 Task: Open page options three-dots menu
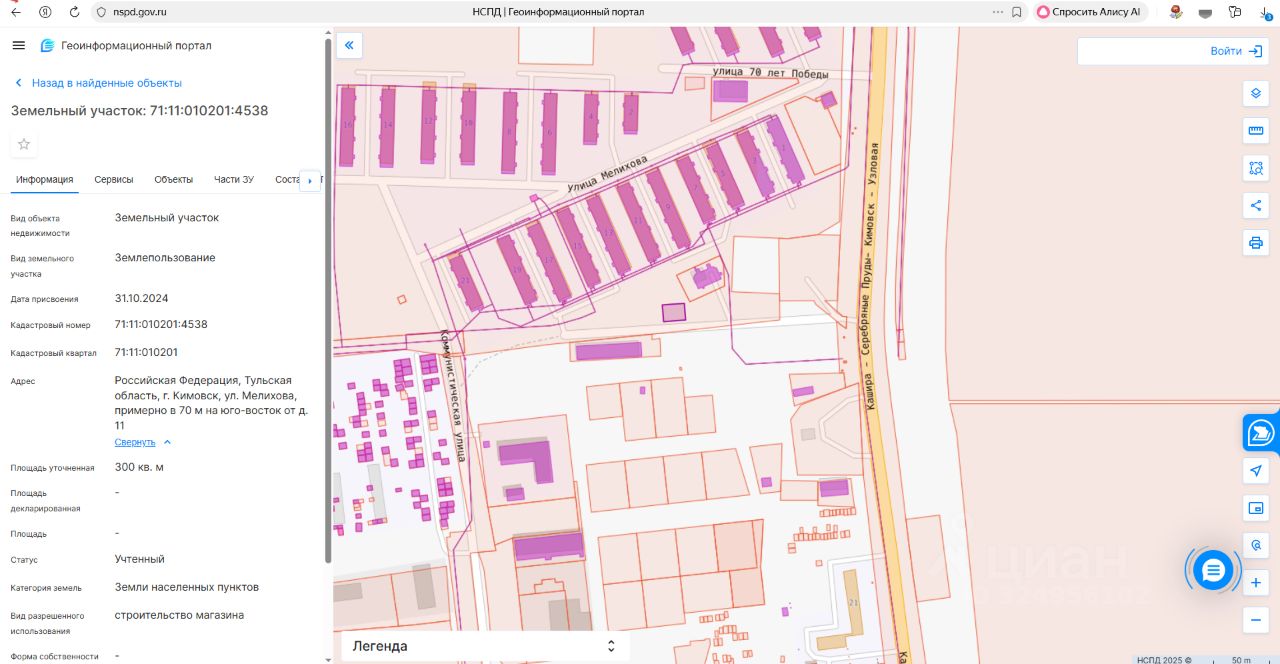click(997, 12)
